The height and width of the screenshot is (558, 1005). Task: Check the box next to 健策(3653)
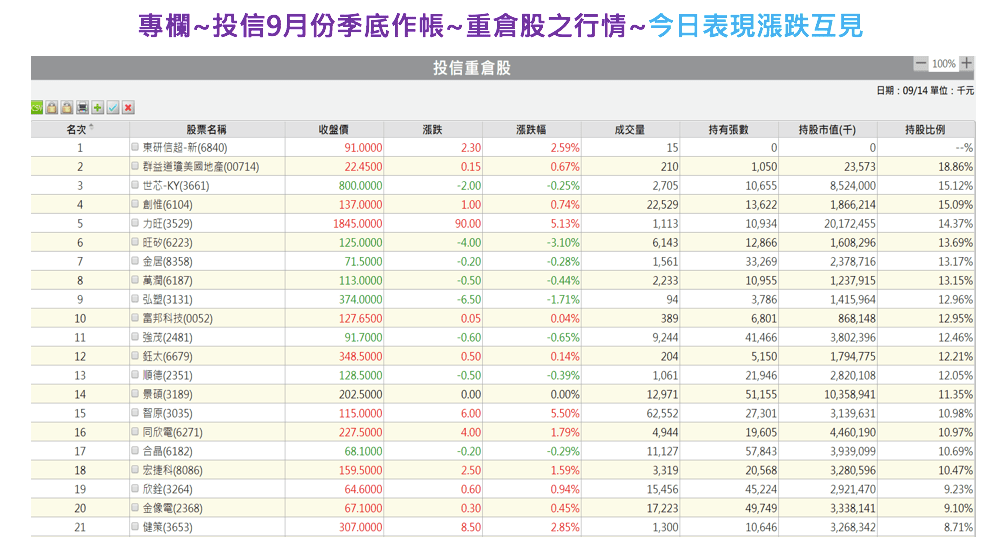coord(135,527)
